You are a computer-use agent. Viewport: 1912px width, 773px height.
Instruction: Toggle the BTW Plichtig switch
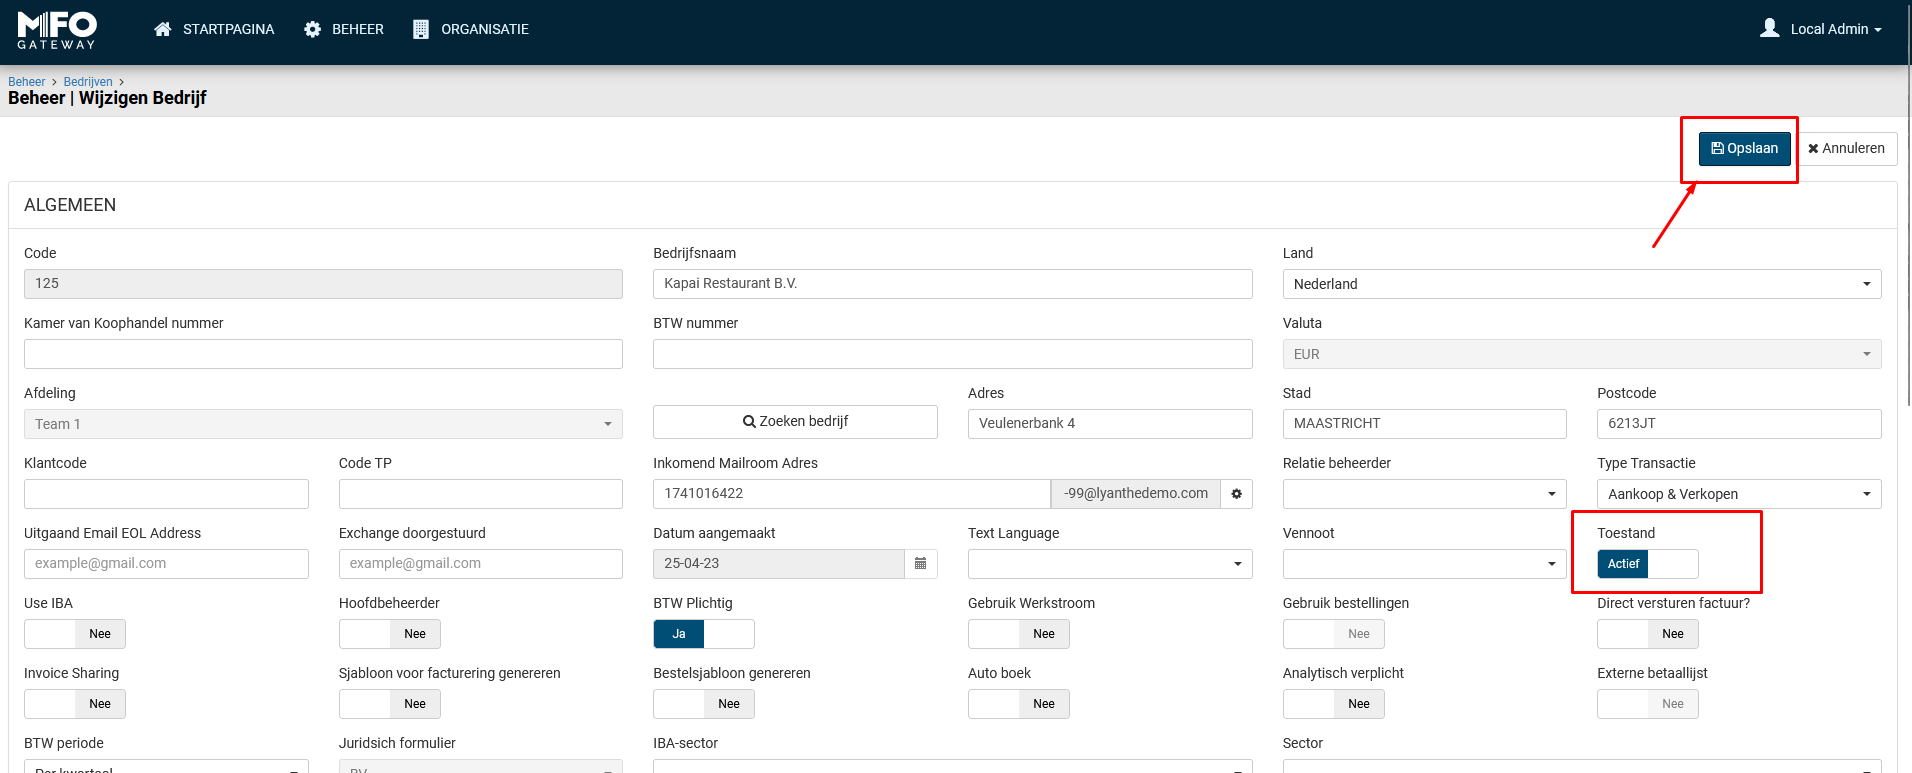tap(703, 634)
